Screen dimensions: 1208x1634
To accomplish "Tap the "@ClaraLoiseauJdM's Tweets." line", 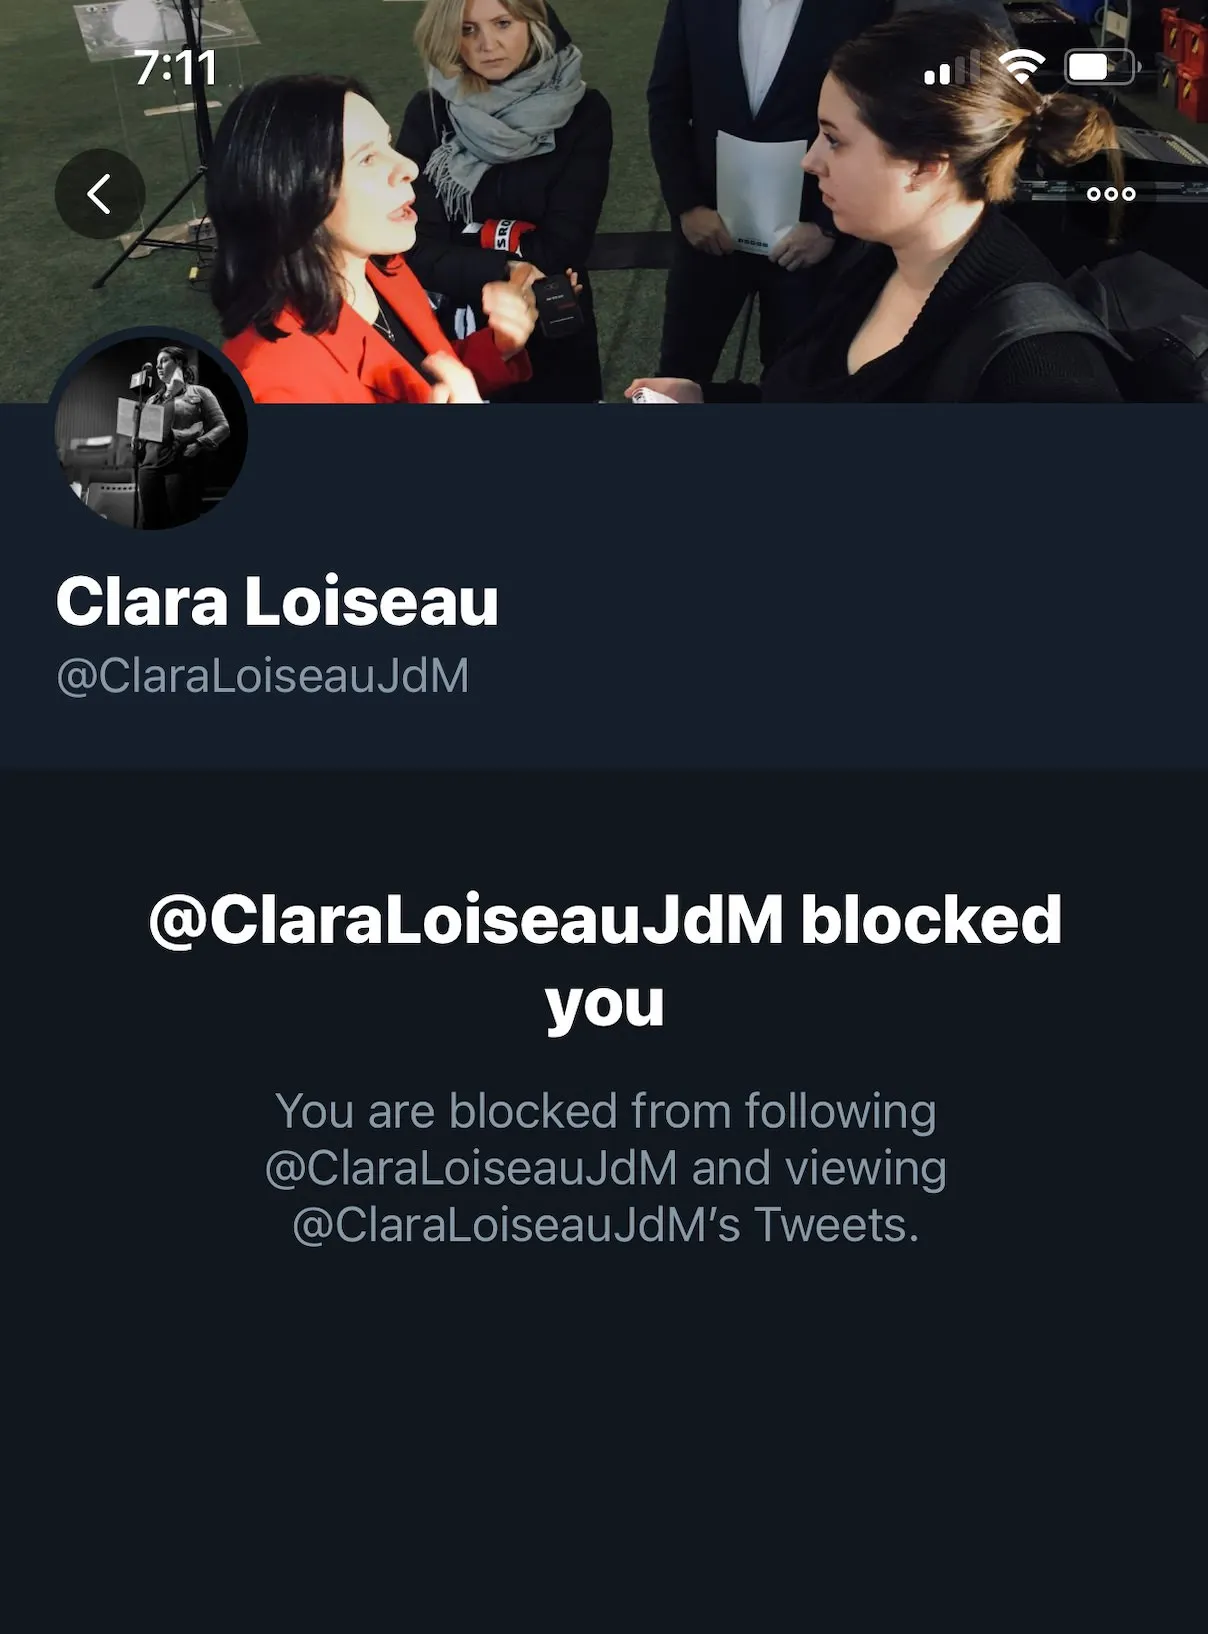I will (605, 1225).
